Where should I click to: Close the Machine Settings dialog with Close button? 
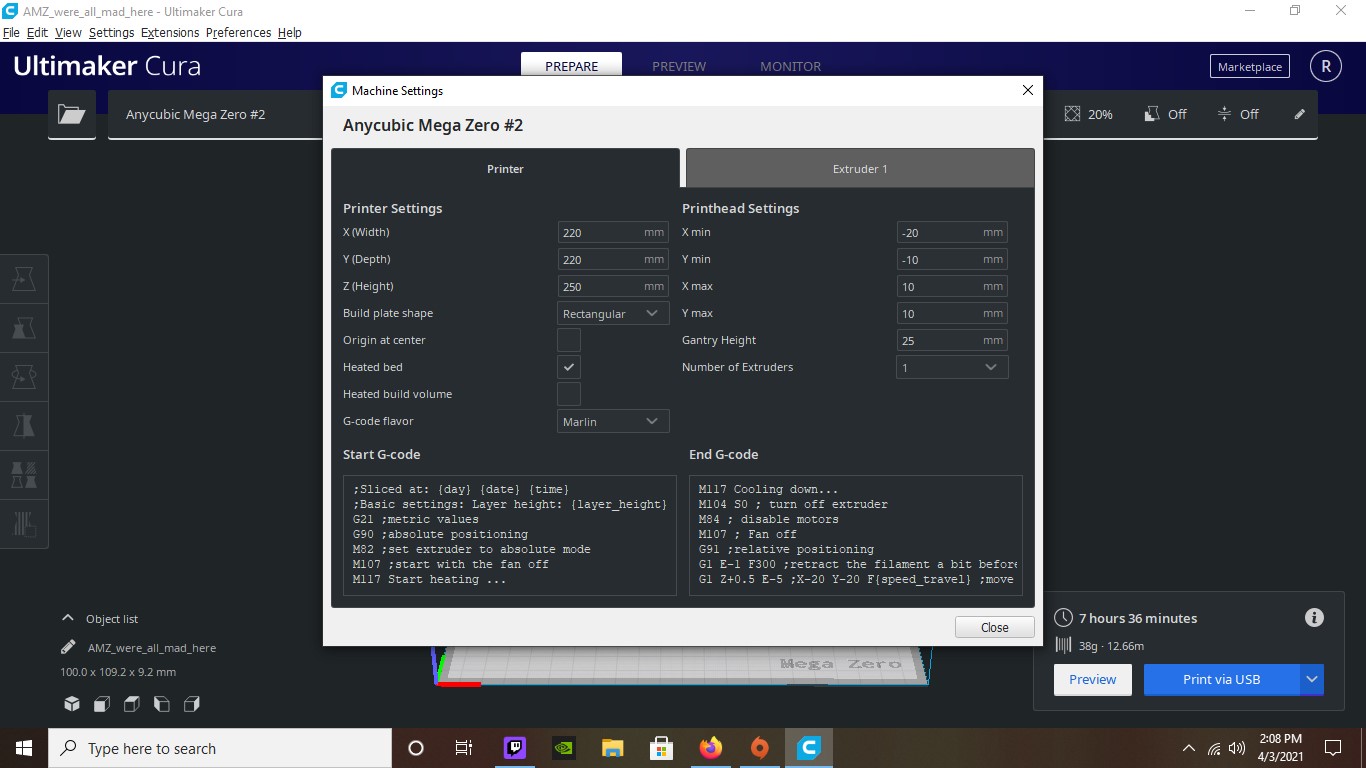pos(995,627)
